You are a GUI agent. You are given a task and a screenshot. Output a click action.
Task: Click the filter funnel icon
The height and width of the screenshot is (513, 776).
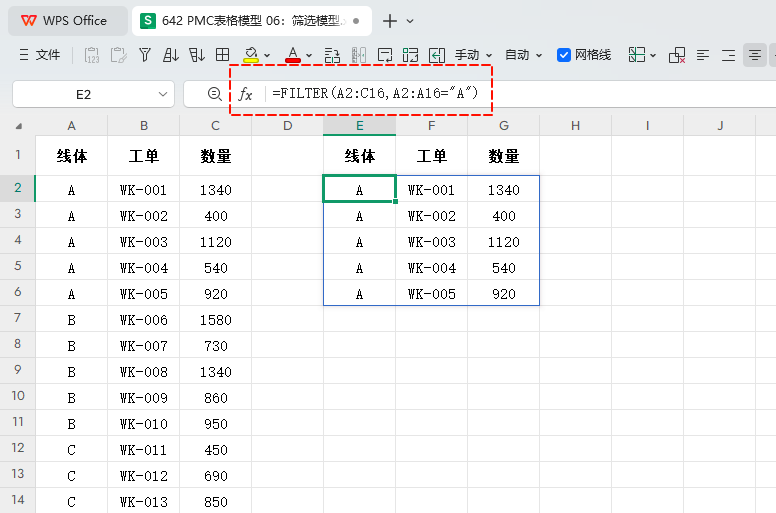click(145, 54)
